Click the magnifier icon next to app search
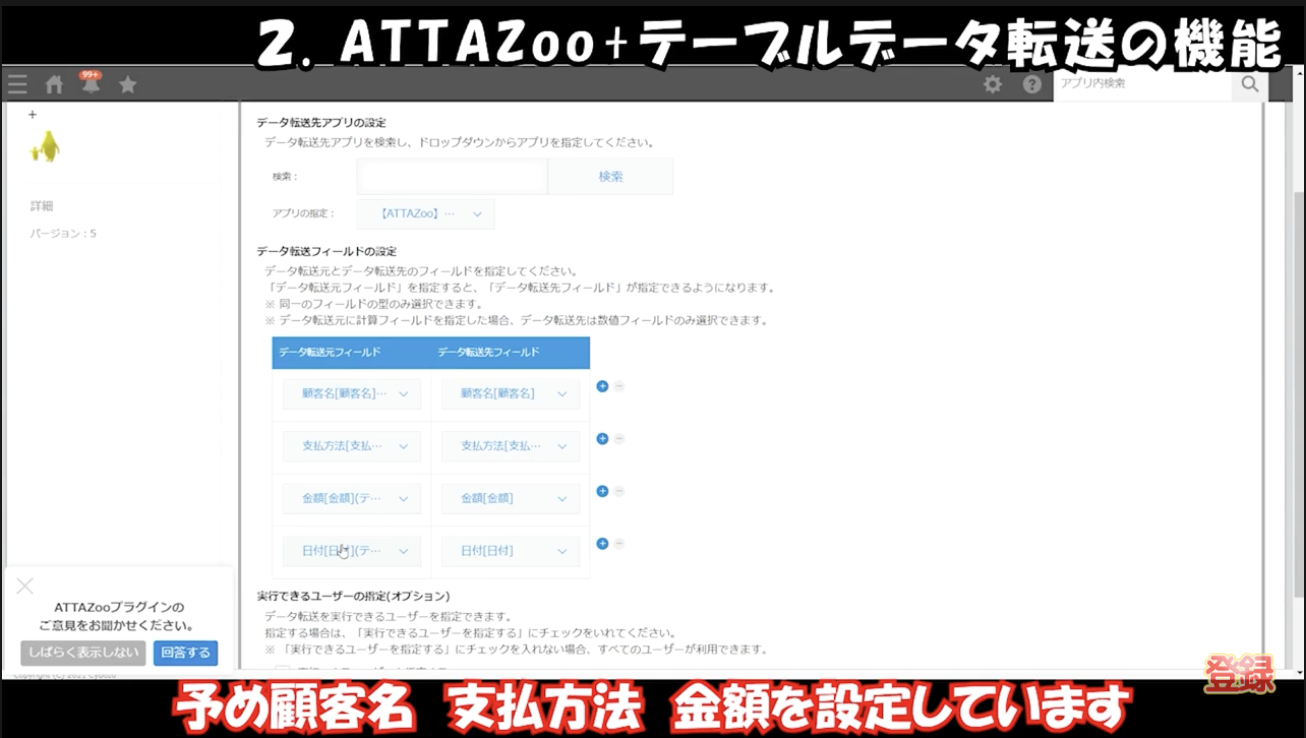Screen dimensions: 1306x738 pos(1250,85)
